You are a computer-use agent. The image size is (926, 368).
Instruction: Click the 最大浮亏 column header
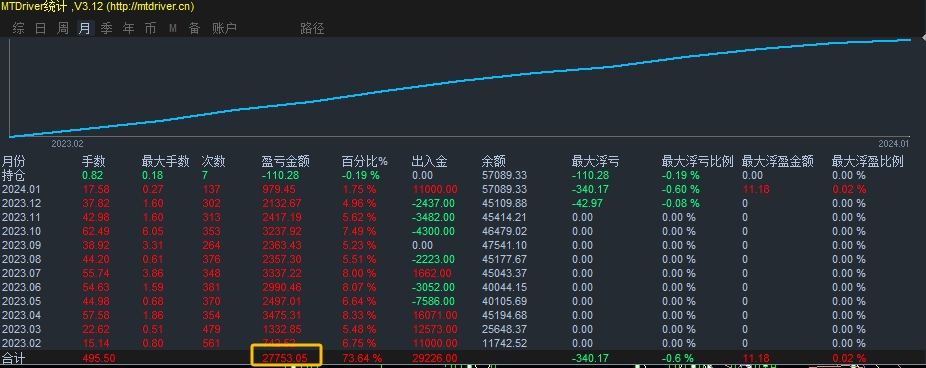(595, 161)
